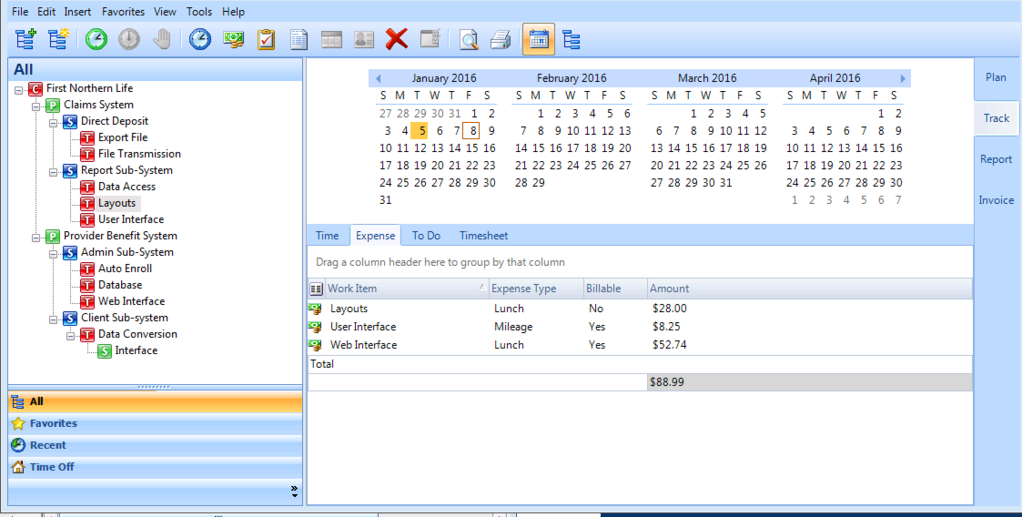The width and height of the screenshot is (1022, 517).
Task: Click the blue S icon for Direct Deposit
Action: point(70,121)
